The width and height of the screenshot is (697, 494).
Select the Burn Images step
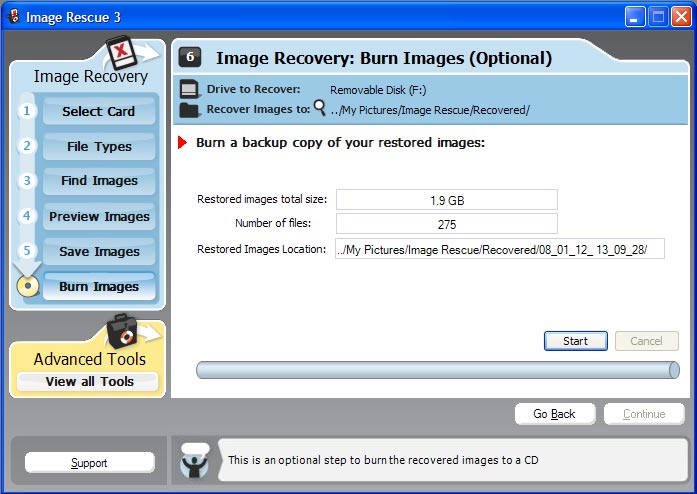[x=98, y=286]
